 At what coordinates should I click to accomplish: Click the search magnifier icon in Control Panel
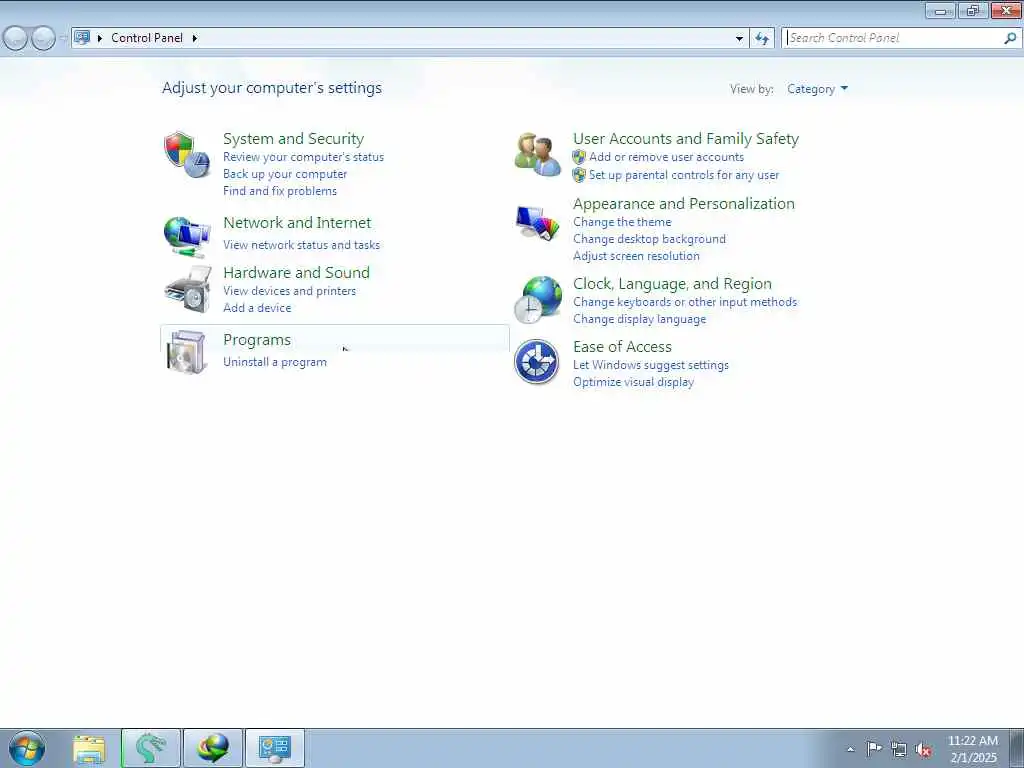1010,38
